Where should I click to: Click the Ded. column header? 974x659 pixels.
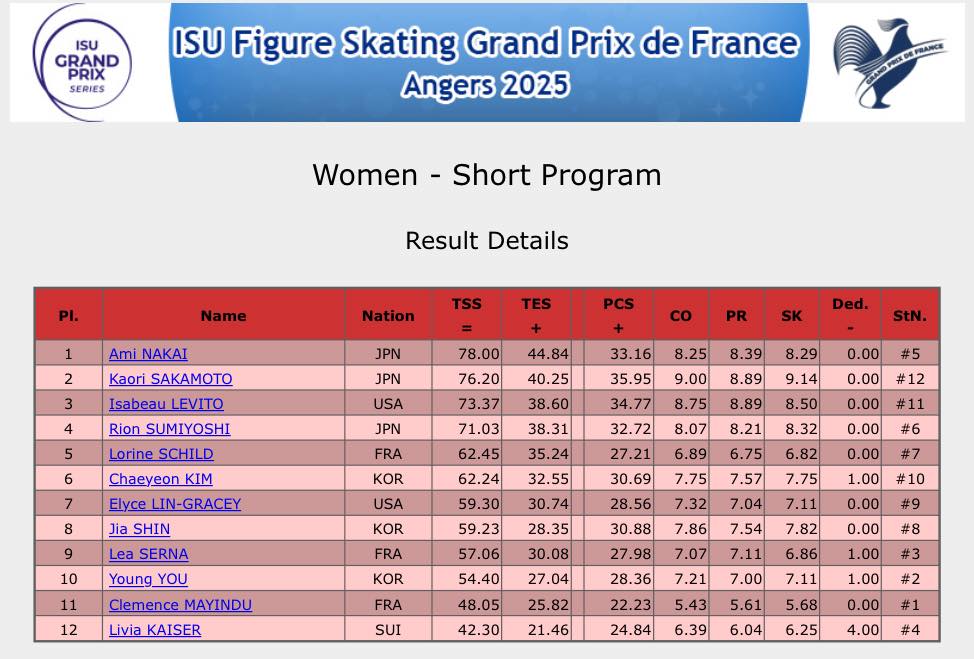(850, 315)
